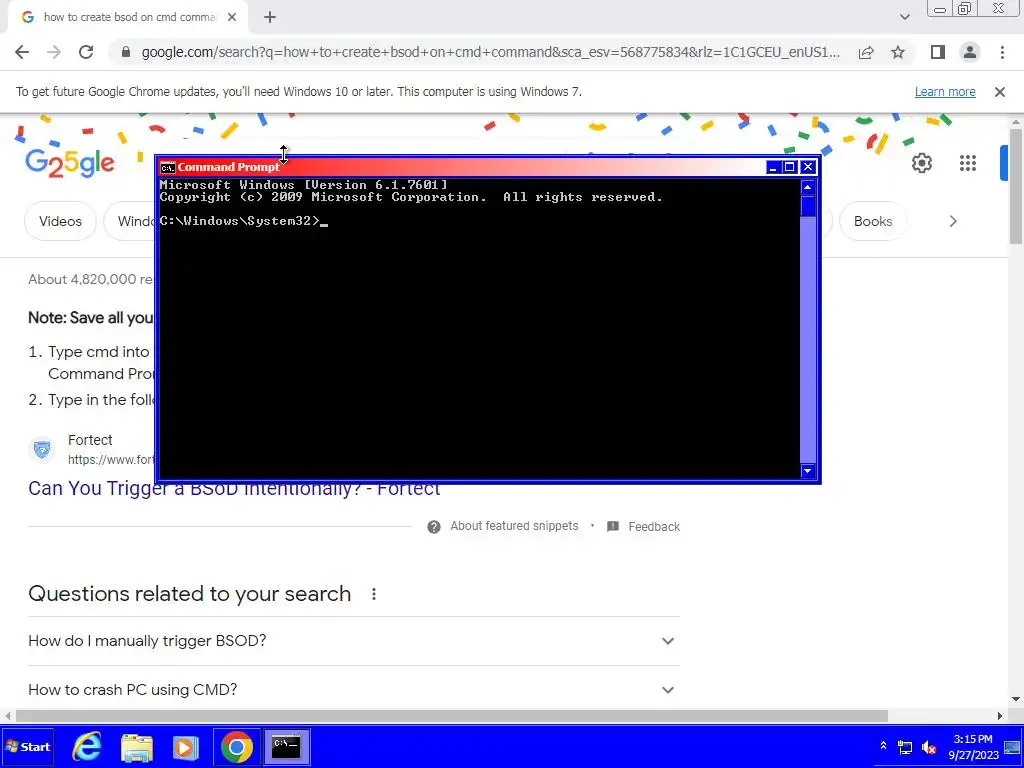This screenshot has width=1024, height=768.
Task: Click About featured snippets
Action: click(514, 526)
